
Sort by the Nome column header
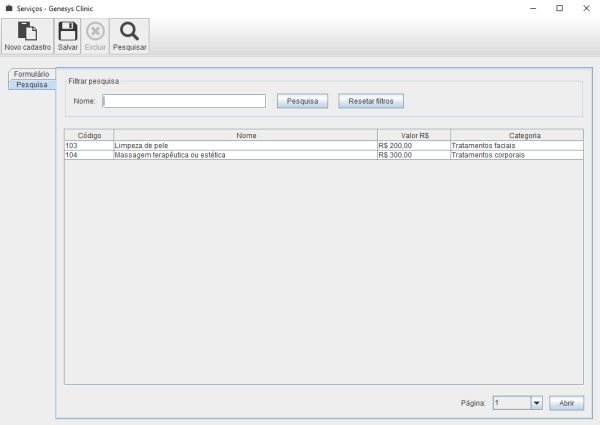point(245,135)
